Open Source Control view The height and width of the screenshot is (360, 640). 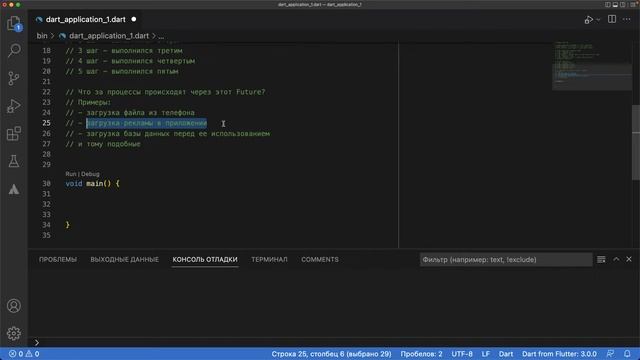click(x=14, y=78)
